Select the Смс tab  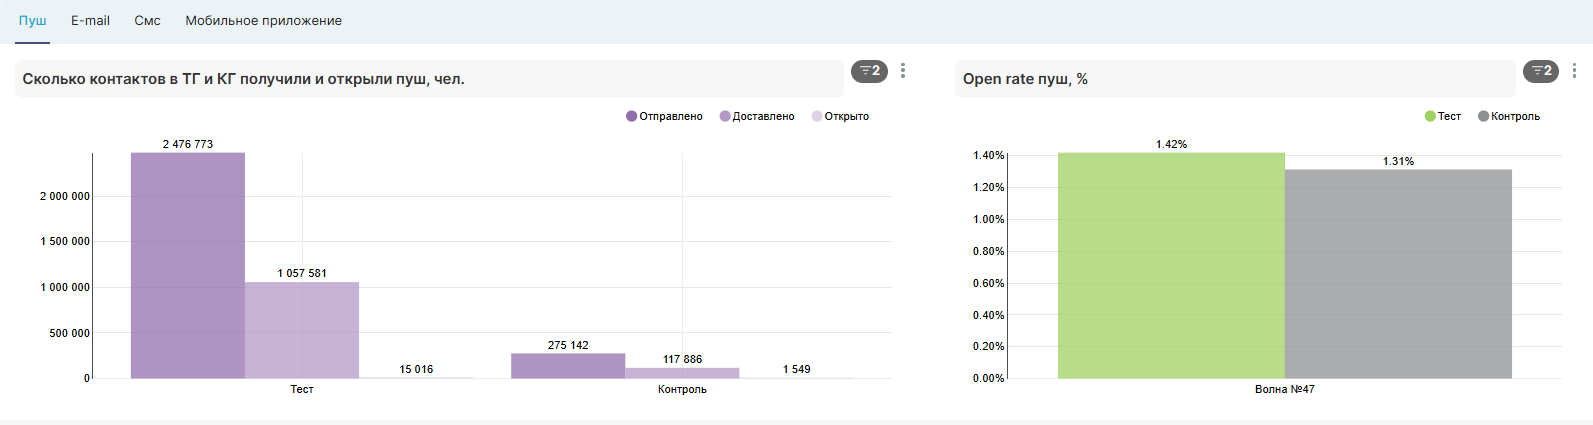coord(147,21)
